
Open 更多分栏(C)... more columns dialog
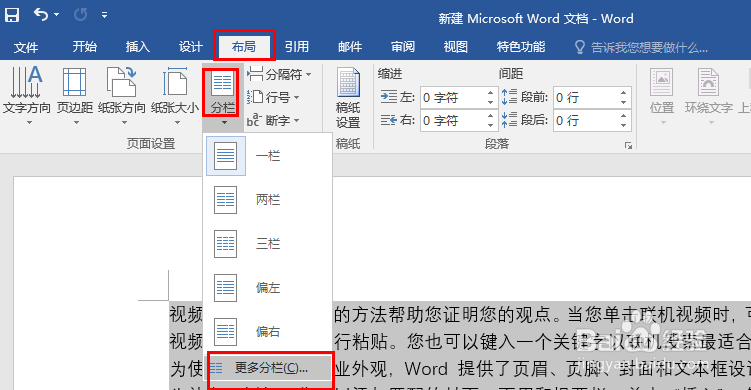(270, 368)
